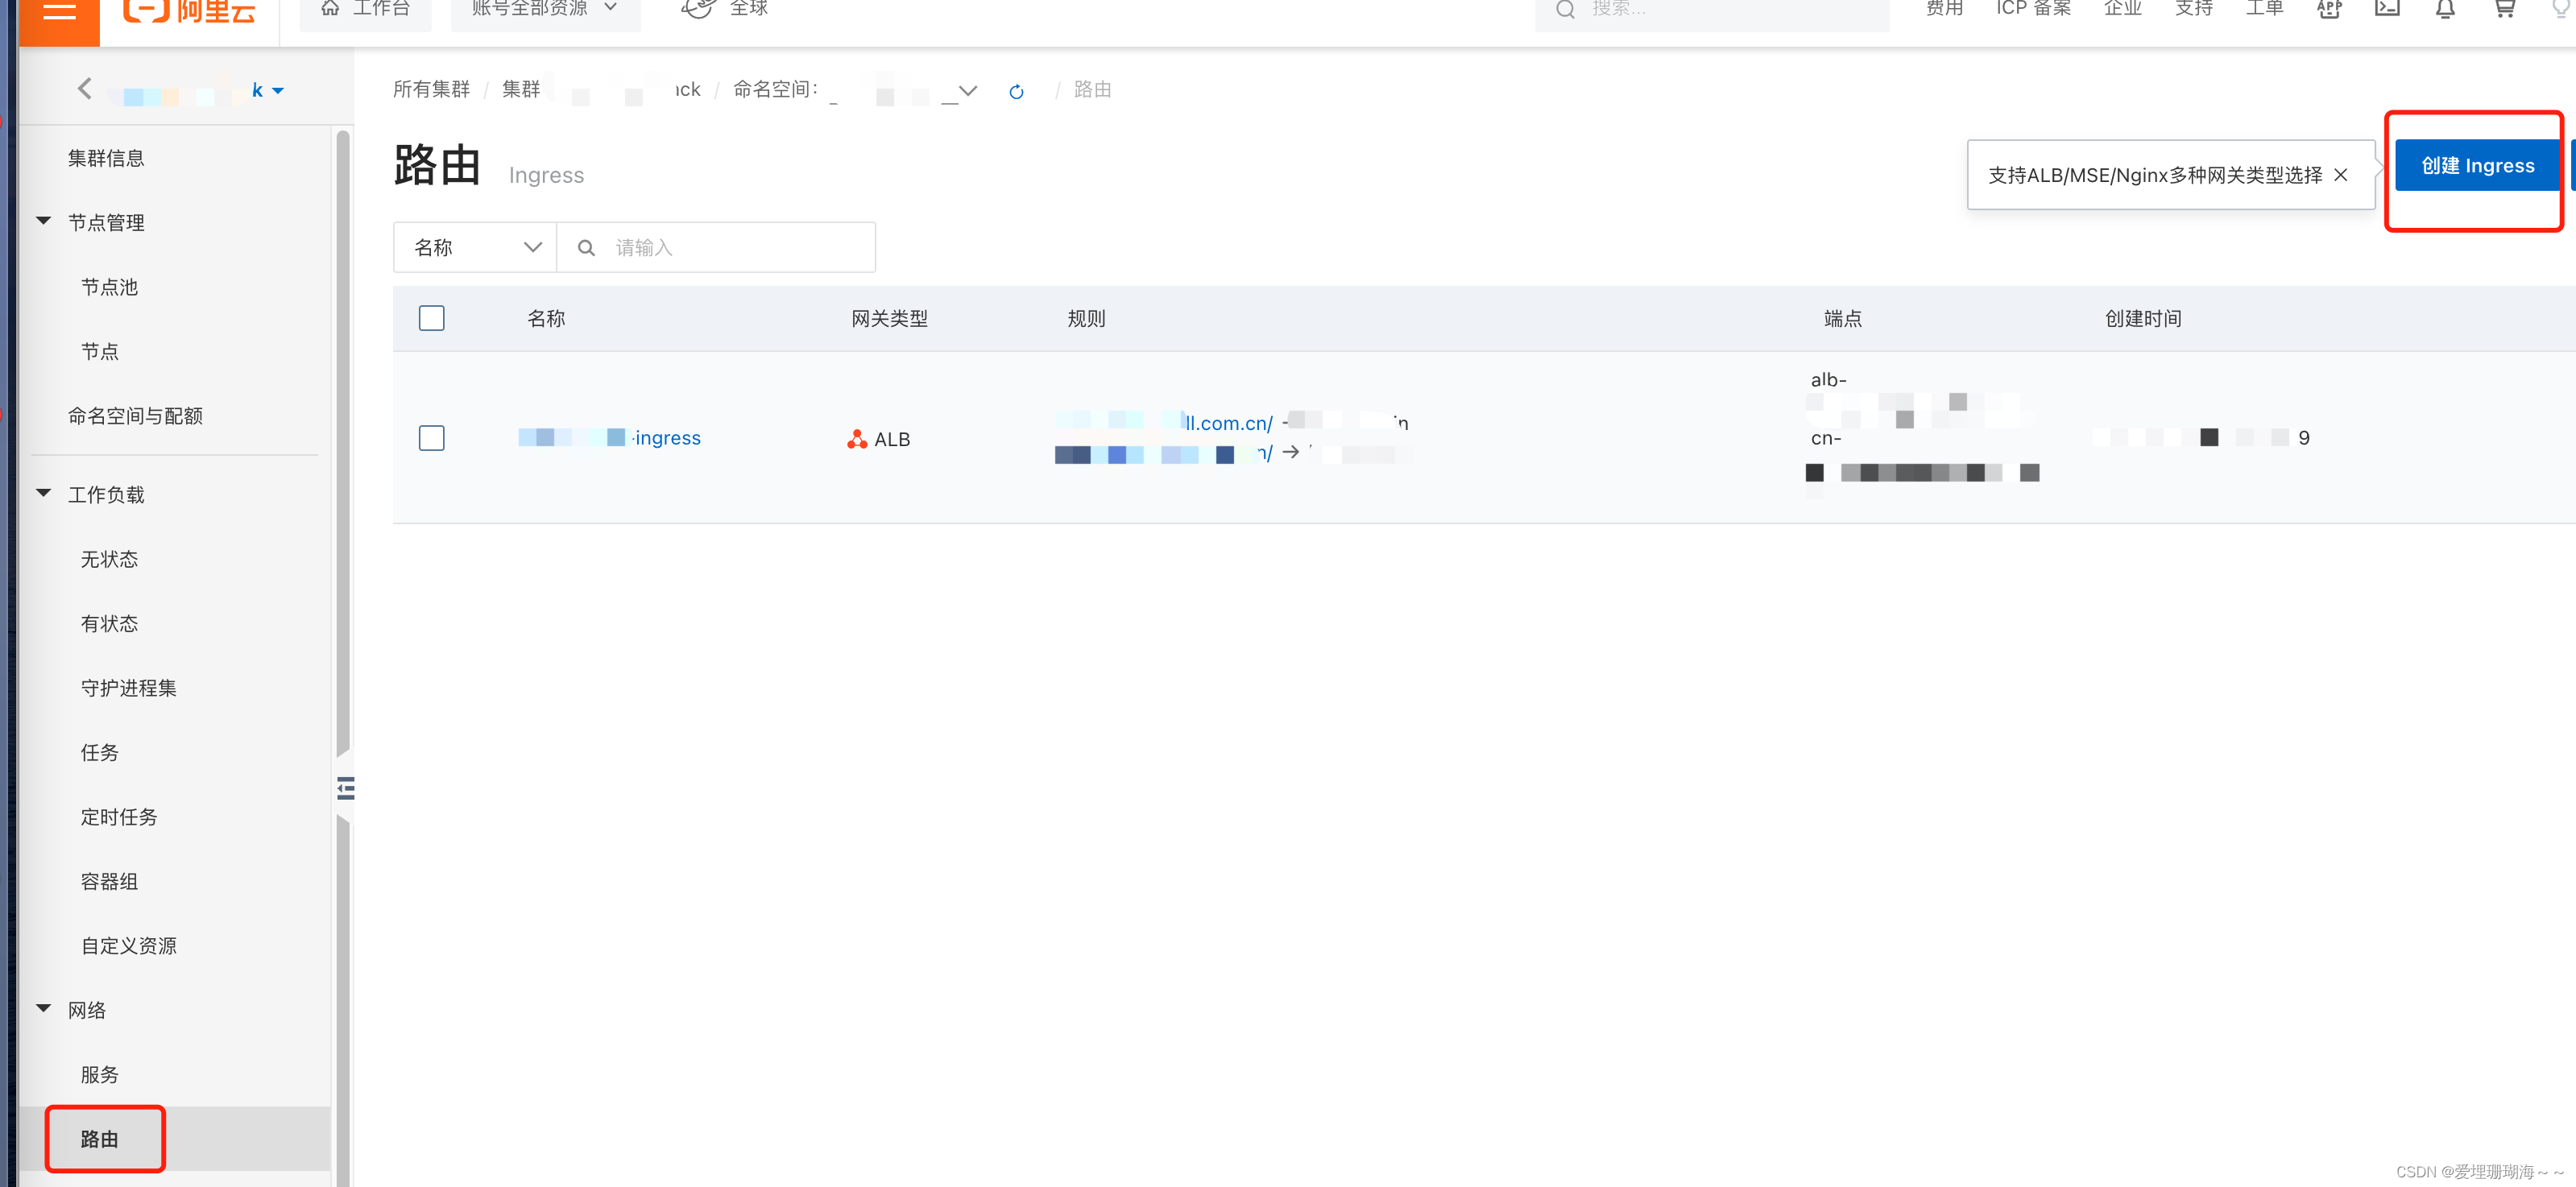Image resolution: width=2576 pixels, height=1187 pixels.
Task: Go to 所有集群 breadcrumb
Action: click(x=431, y=89)
